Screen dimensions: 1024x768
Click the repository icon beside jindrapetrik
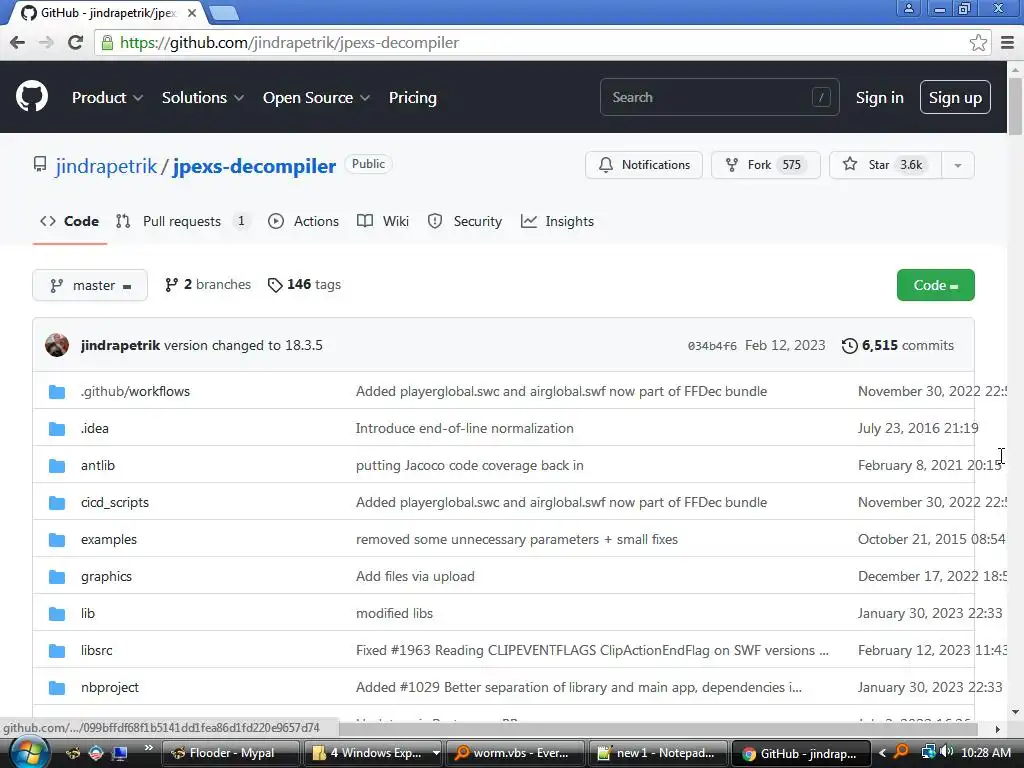(40, 165)
